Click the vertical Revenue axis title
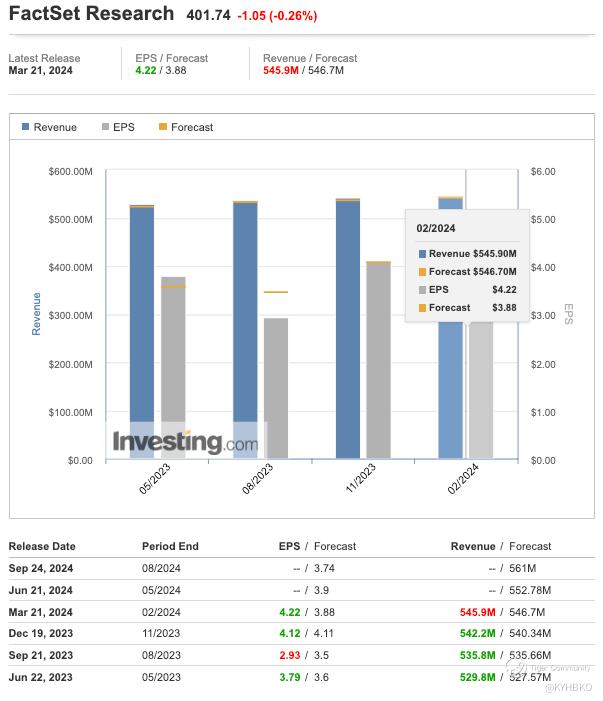 tap(36, 314)
